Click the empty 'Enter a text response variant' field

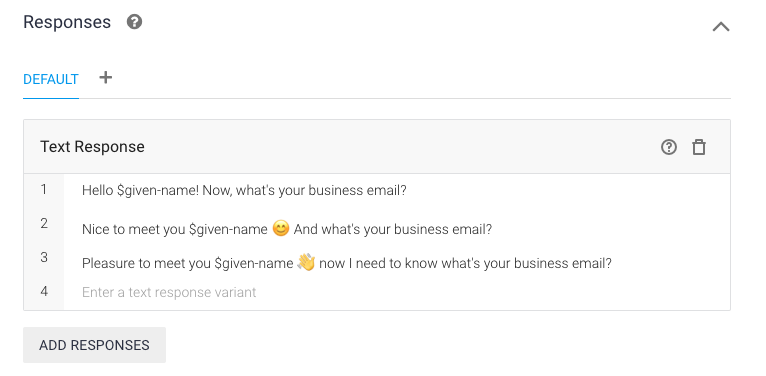click(397, 292)
